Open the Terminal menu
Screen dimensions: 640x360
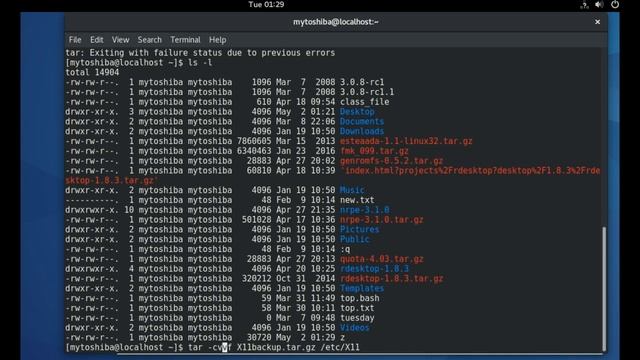[x=185, y=40]
